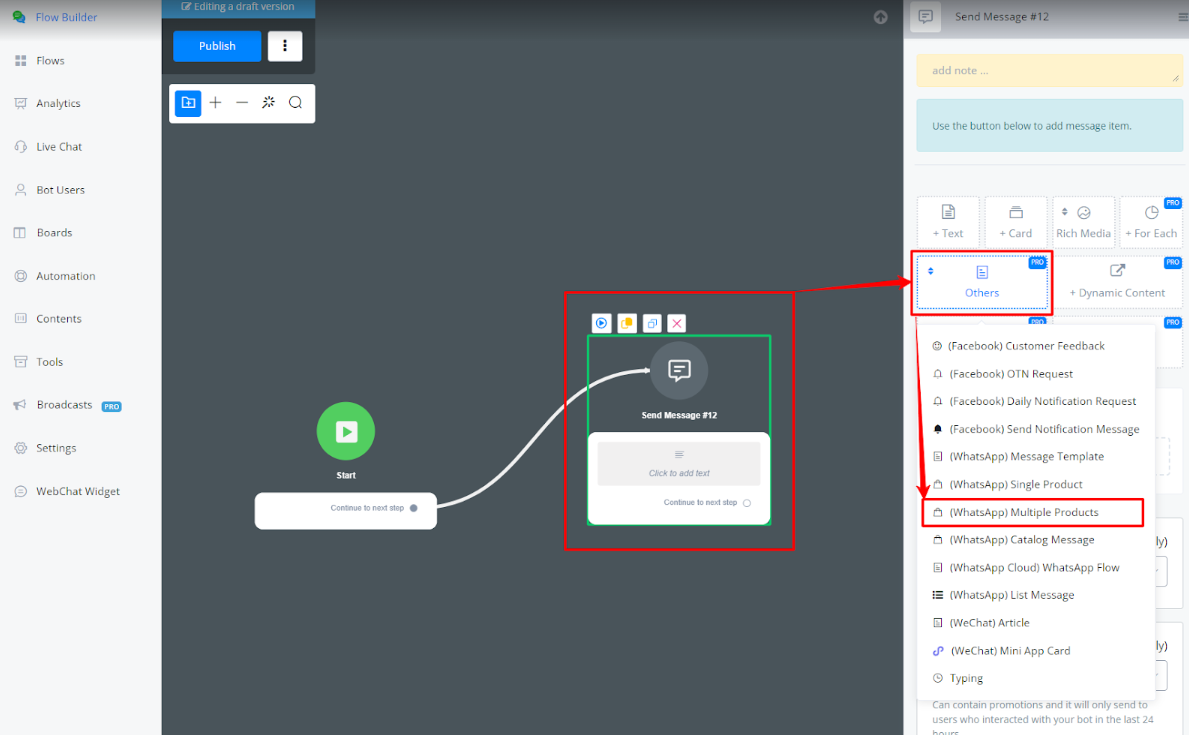Expand the Others message type dropdown

[x=981, y=282]
